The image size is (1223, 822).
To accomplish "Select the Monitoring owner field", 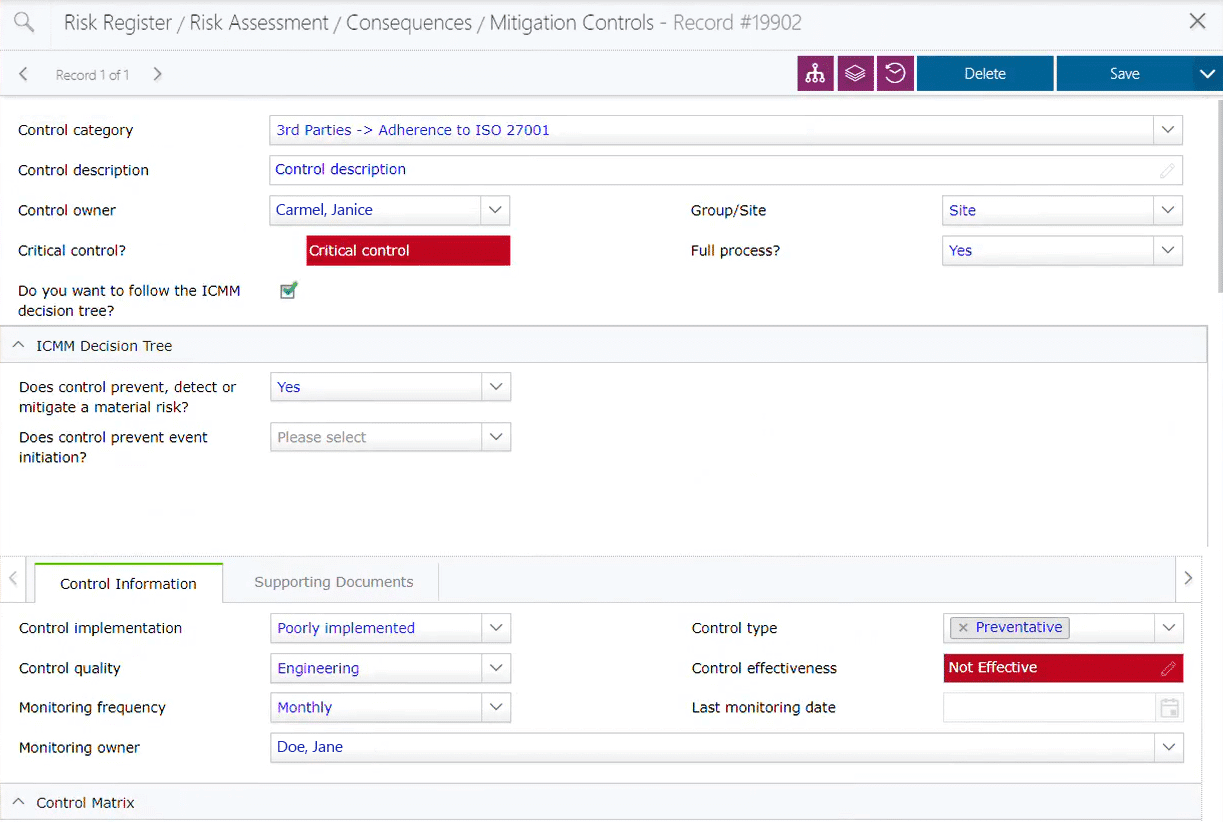I will [x=700, y=747].
